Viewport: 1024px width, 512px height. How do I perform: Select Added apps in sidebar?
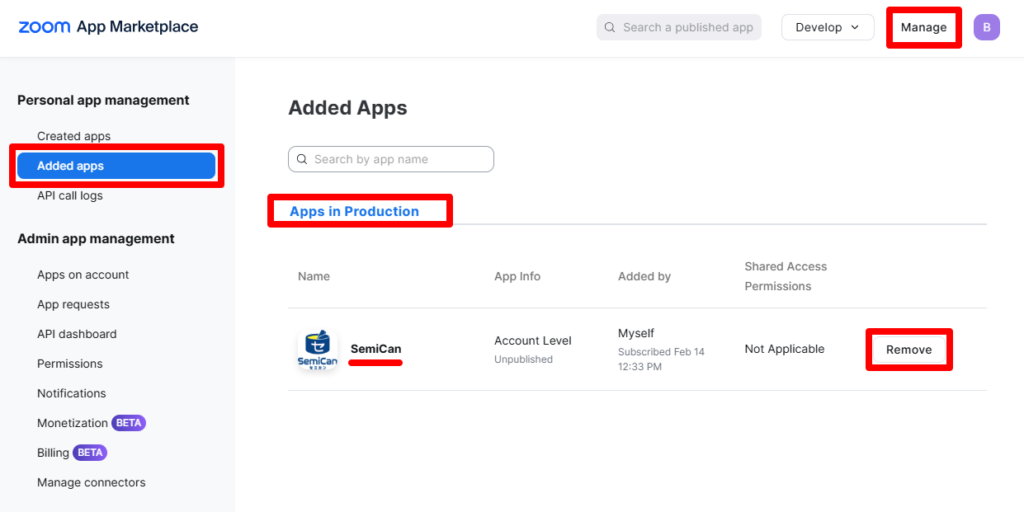(116, 166)
